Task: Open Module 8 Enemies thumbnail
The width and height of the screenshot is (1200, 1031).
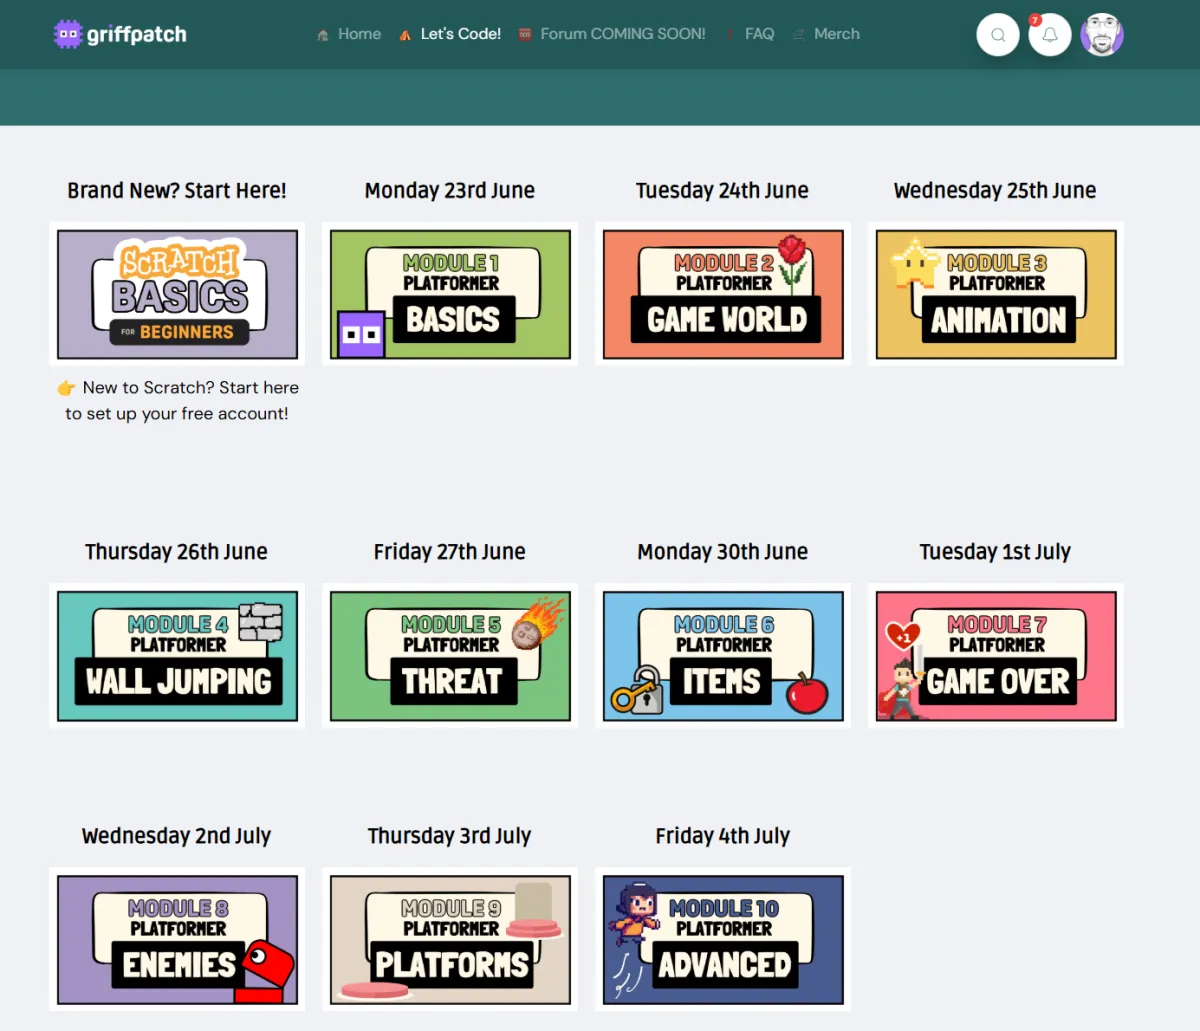Action: point(177,940)
